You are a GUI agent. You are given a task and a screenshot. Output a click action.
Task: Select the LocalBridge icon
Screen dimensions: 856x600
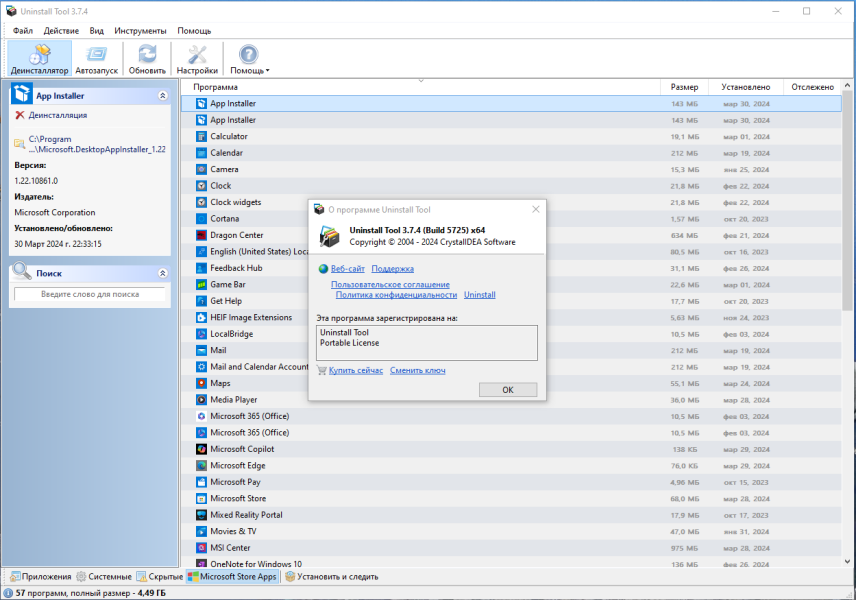click(x=201, y=334)
